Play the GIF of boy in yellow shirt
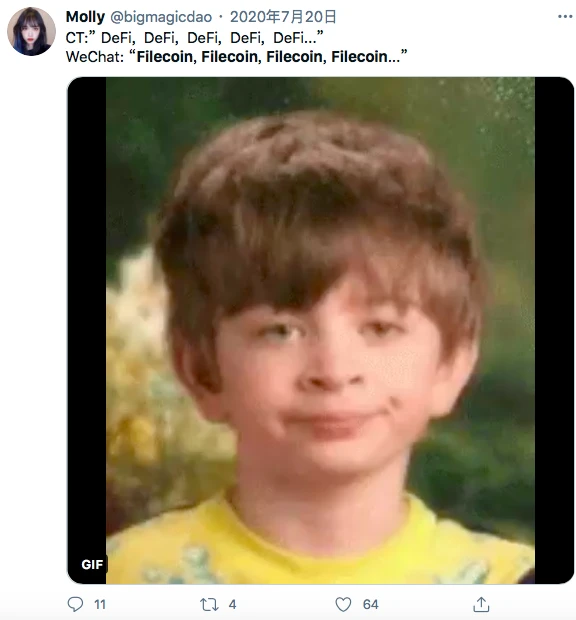 tap(320, 330)
